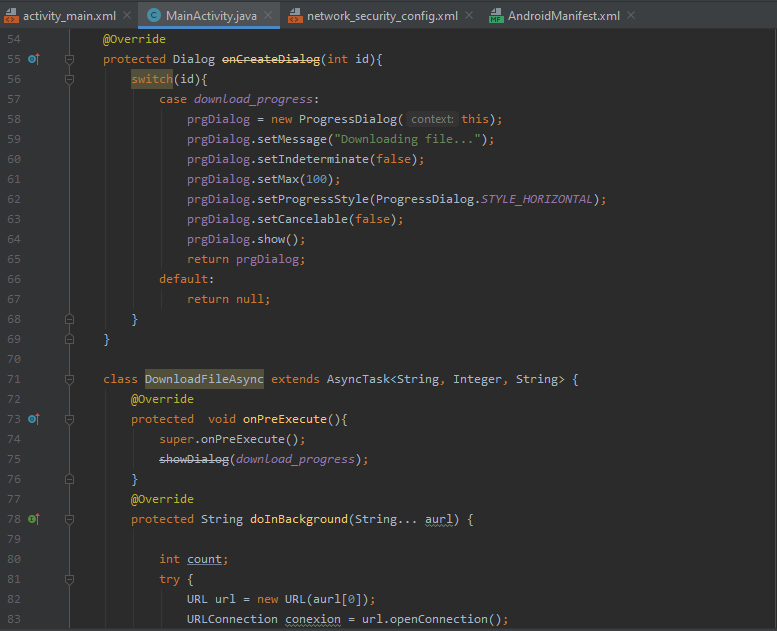The image size is (777, 631).
Task: Click line number 62 in the gutter
Action: (x=14, y=199)
